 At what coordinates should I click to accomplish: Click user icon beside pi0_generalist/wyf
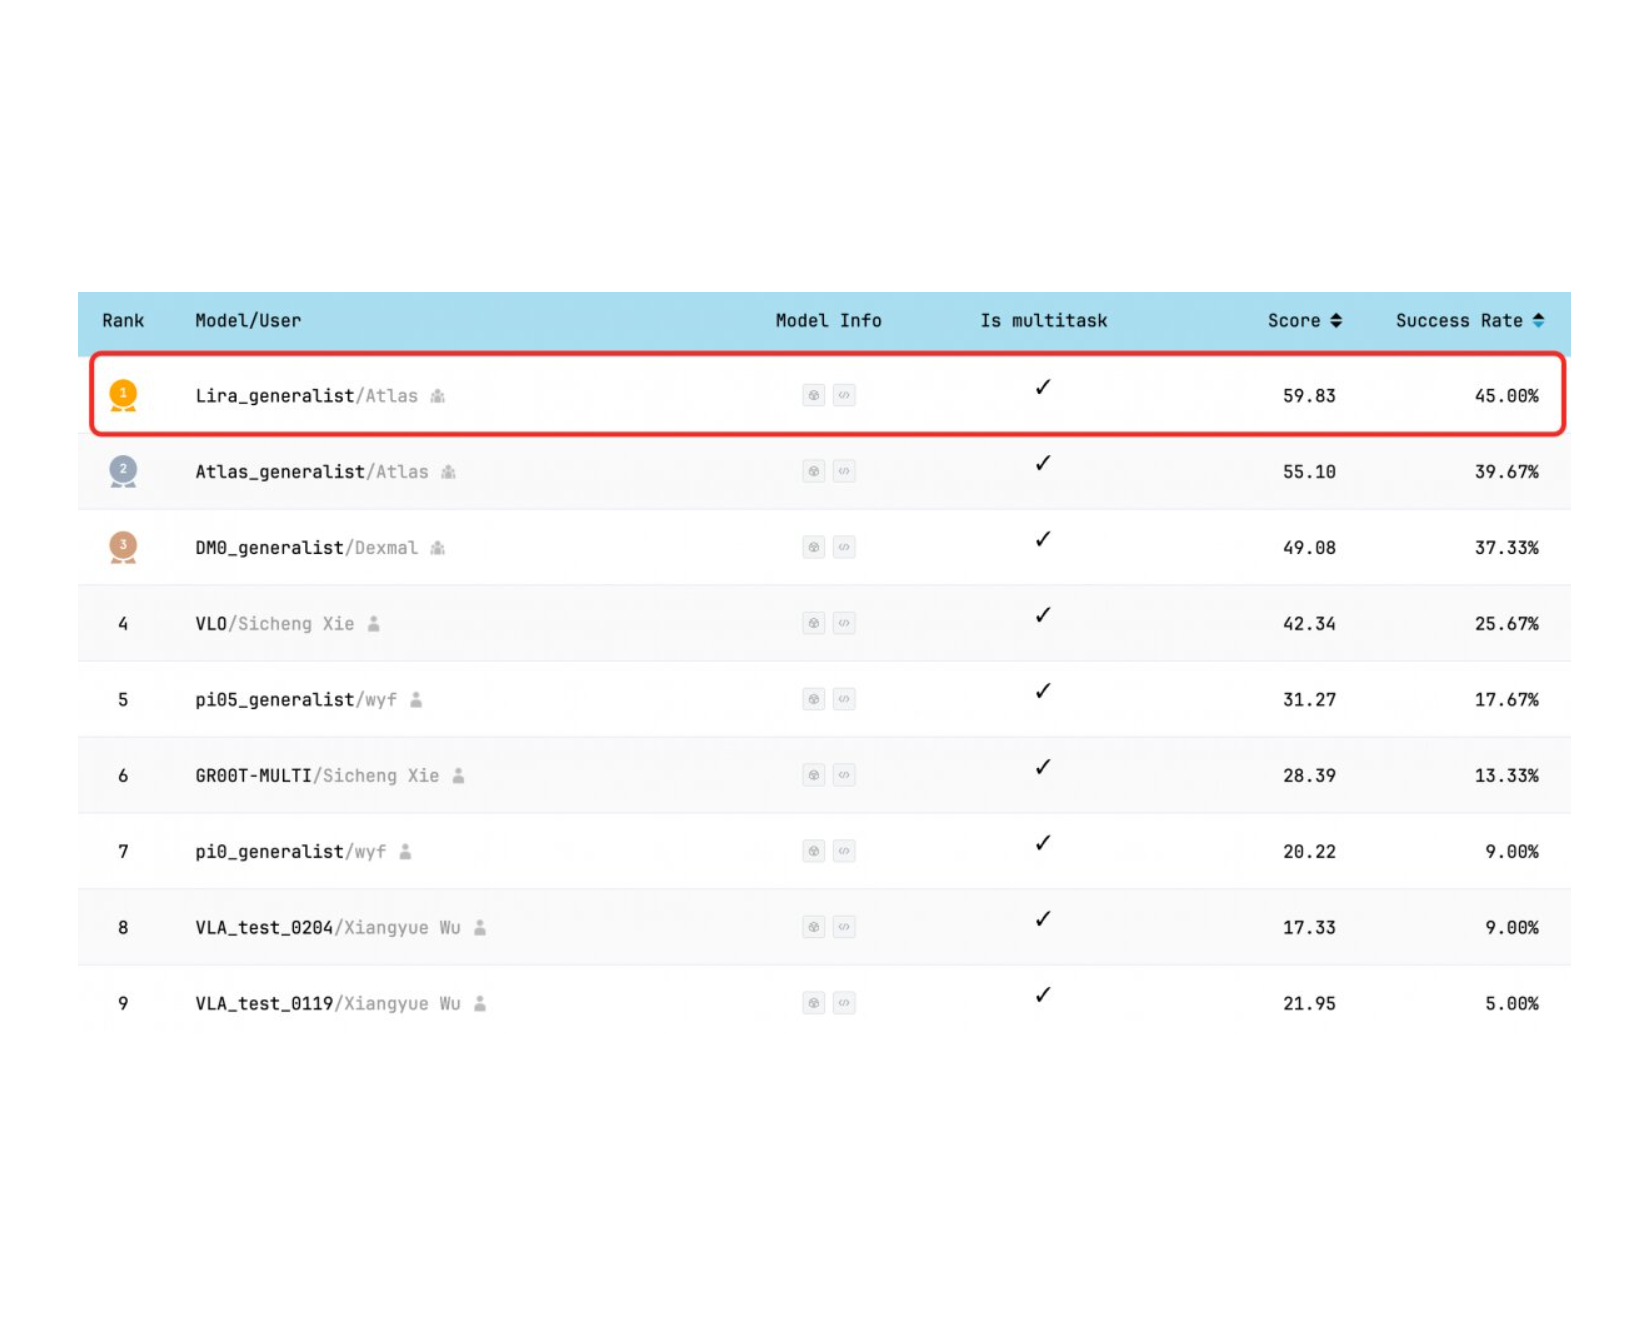pos(405,851)
